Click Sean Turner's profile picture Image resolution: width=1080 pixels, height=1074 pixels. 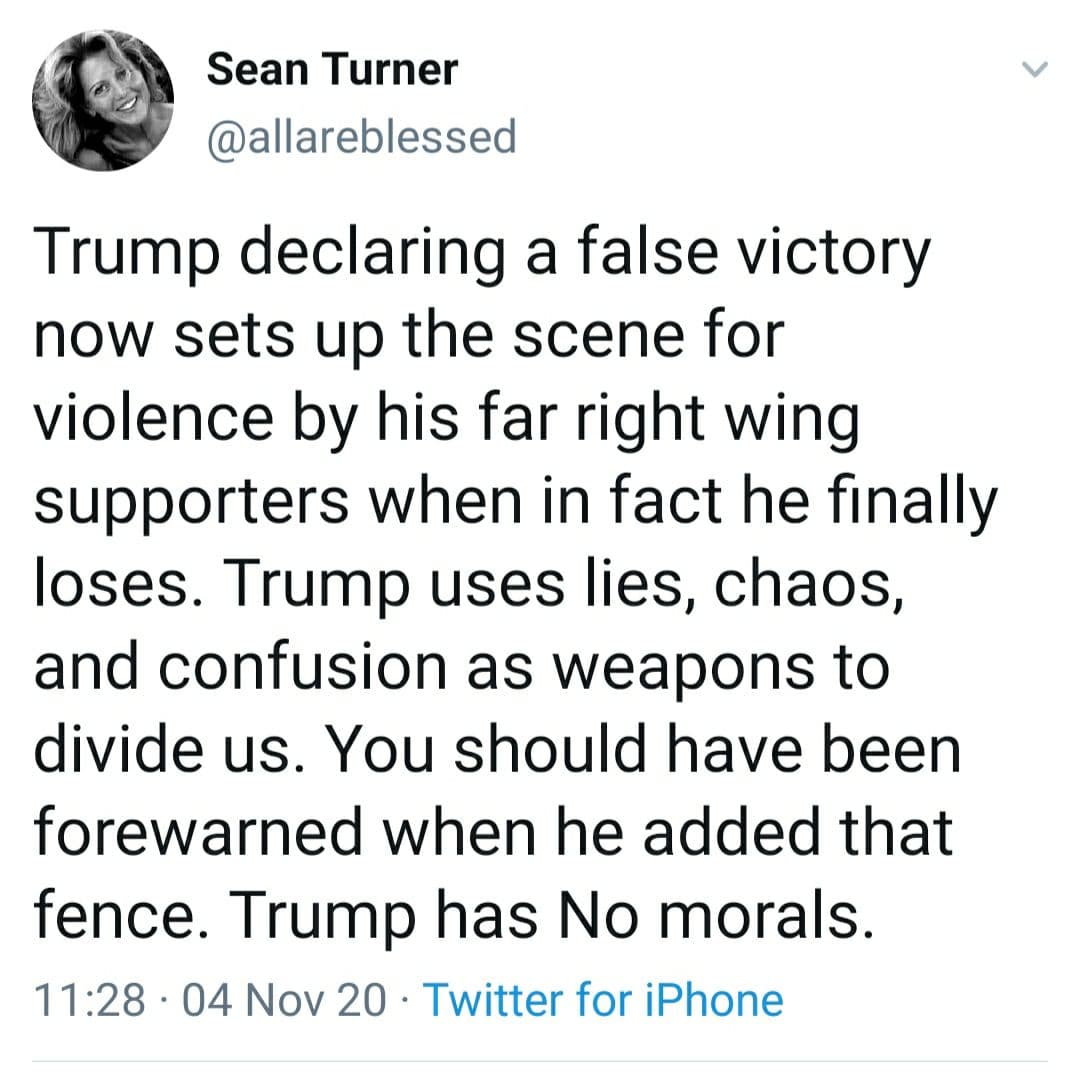pos(103,99)
